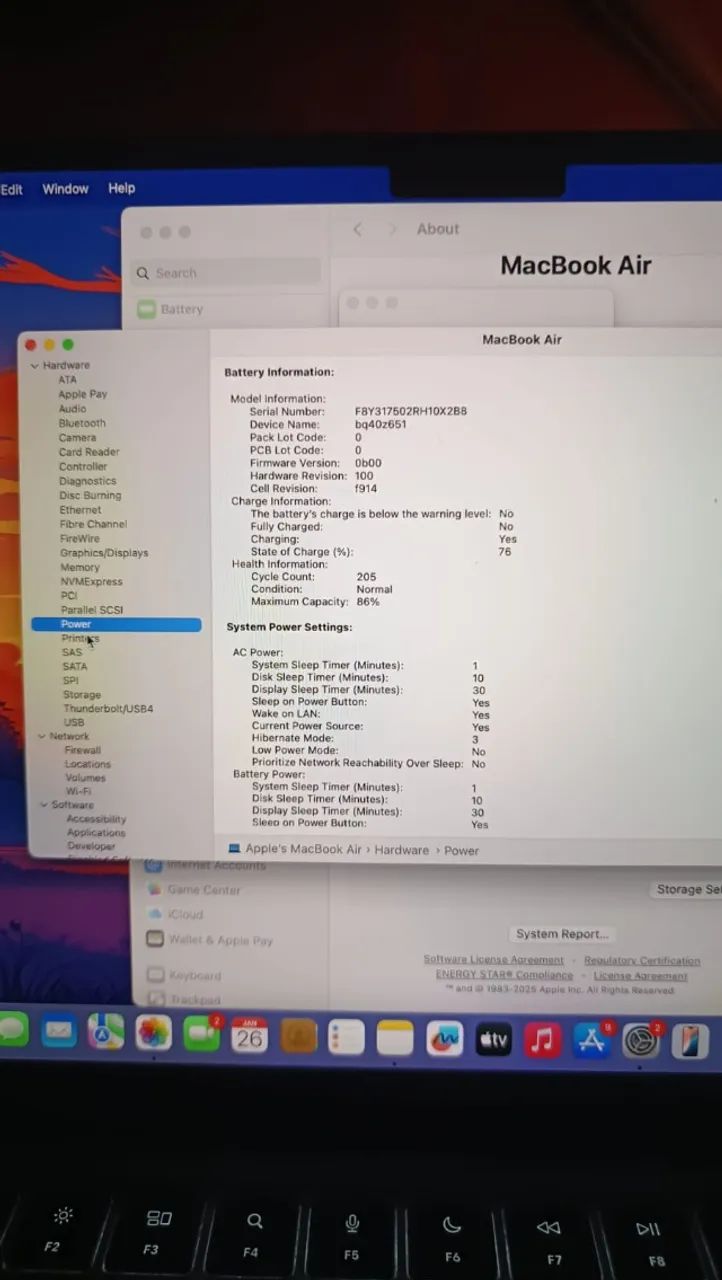Click the Storage Settings button
The image size is (722, 1280).
pos(686,889)
